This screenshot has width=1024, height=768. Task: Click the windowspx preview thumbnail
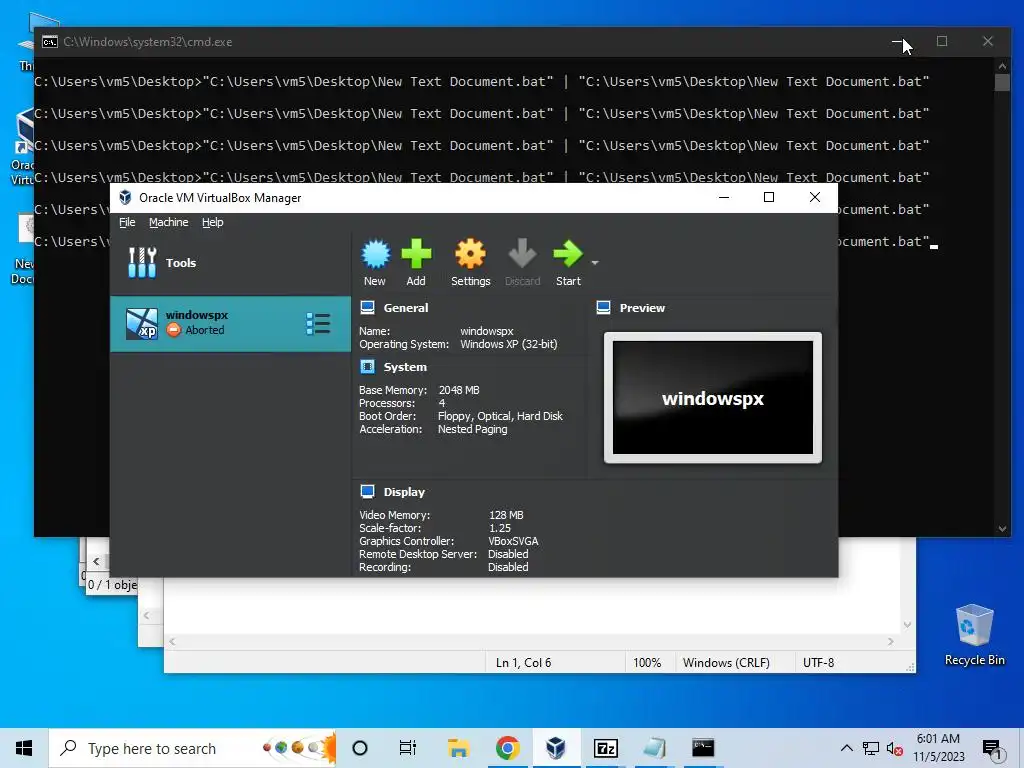712,398
